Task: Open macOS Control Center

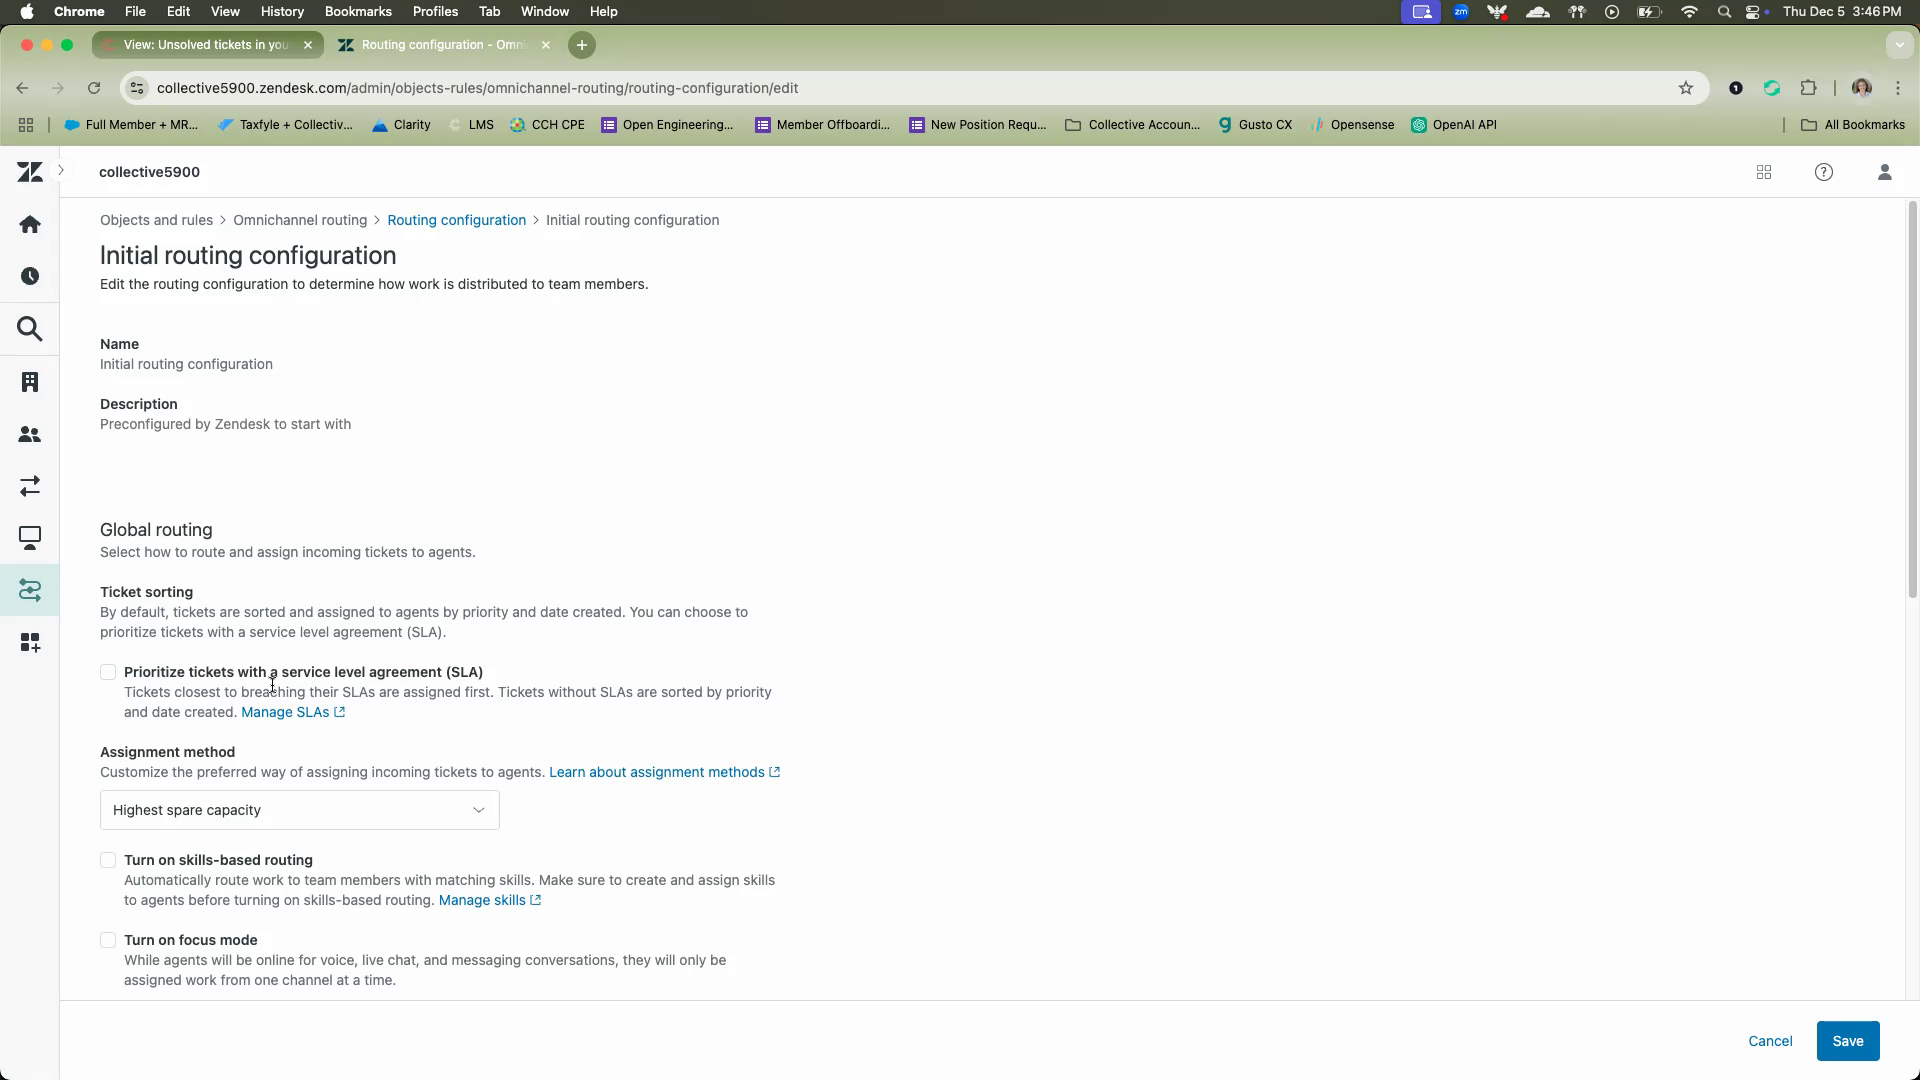Action: click(1754, 12)
